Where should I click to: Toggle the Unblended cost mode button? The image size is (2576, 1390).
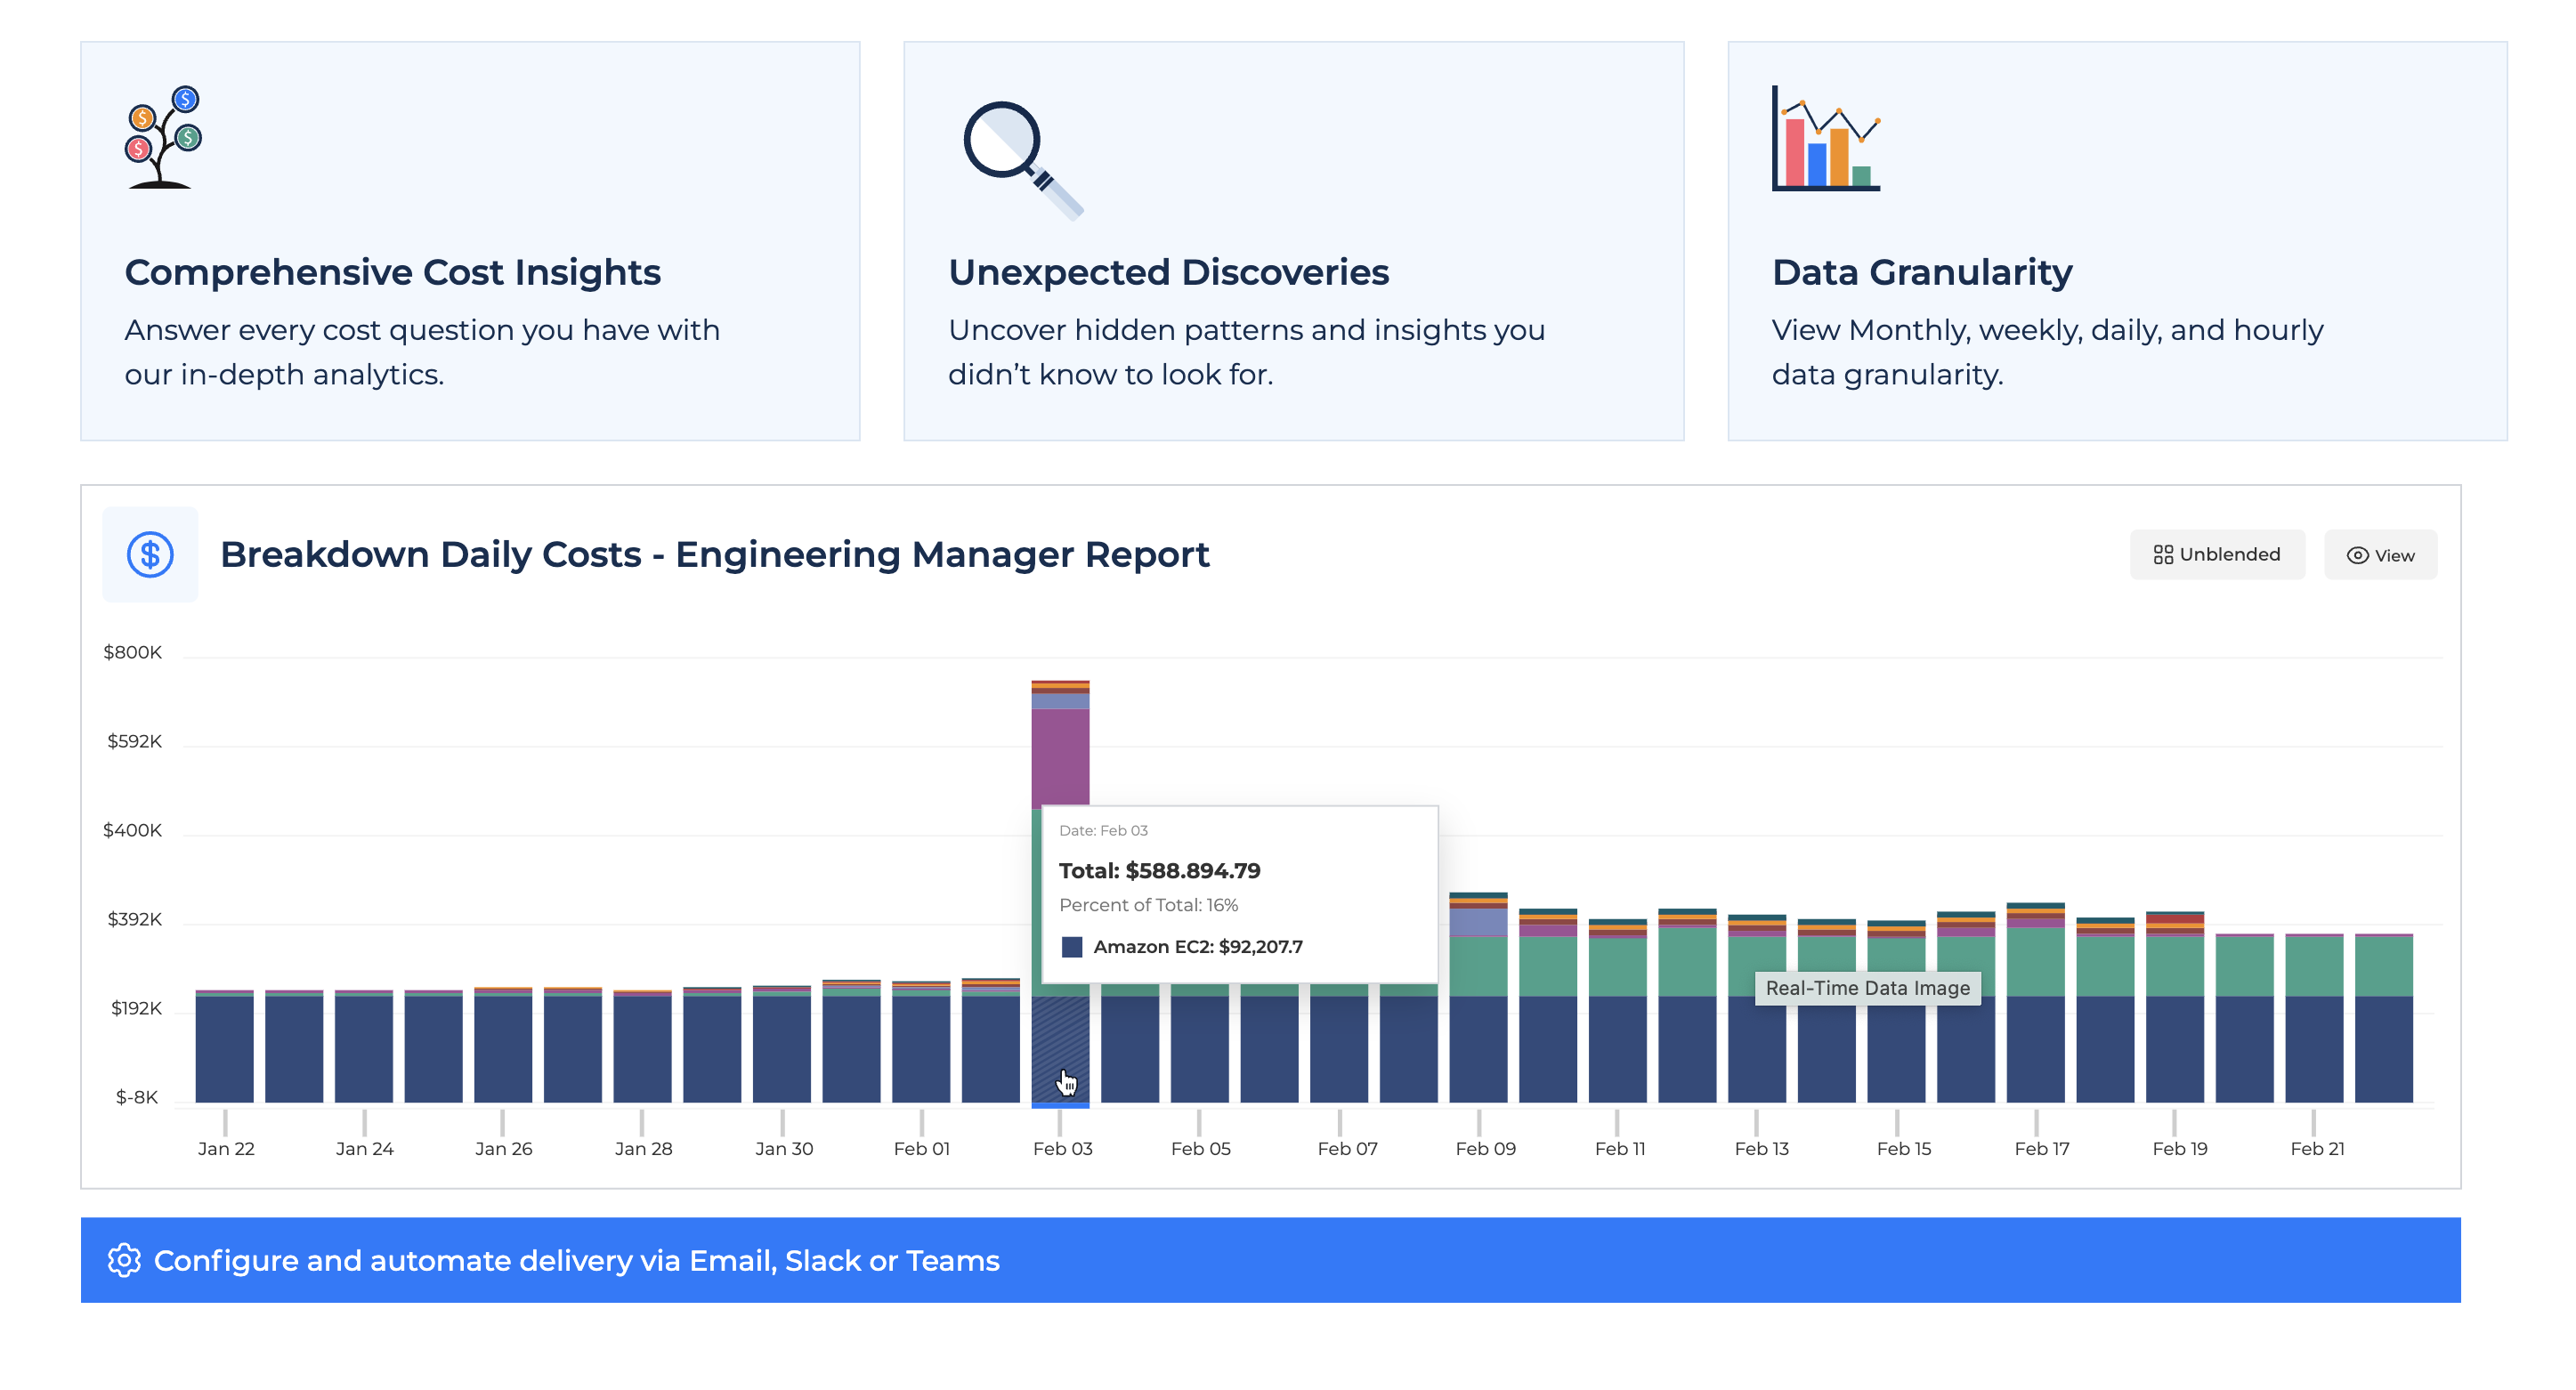[2216, 554]
